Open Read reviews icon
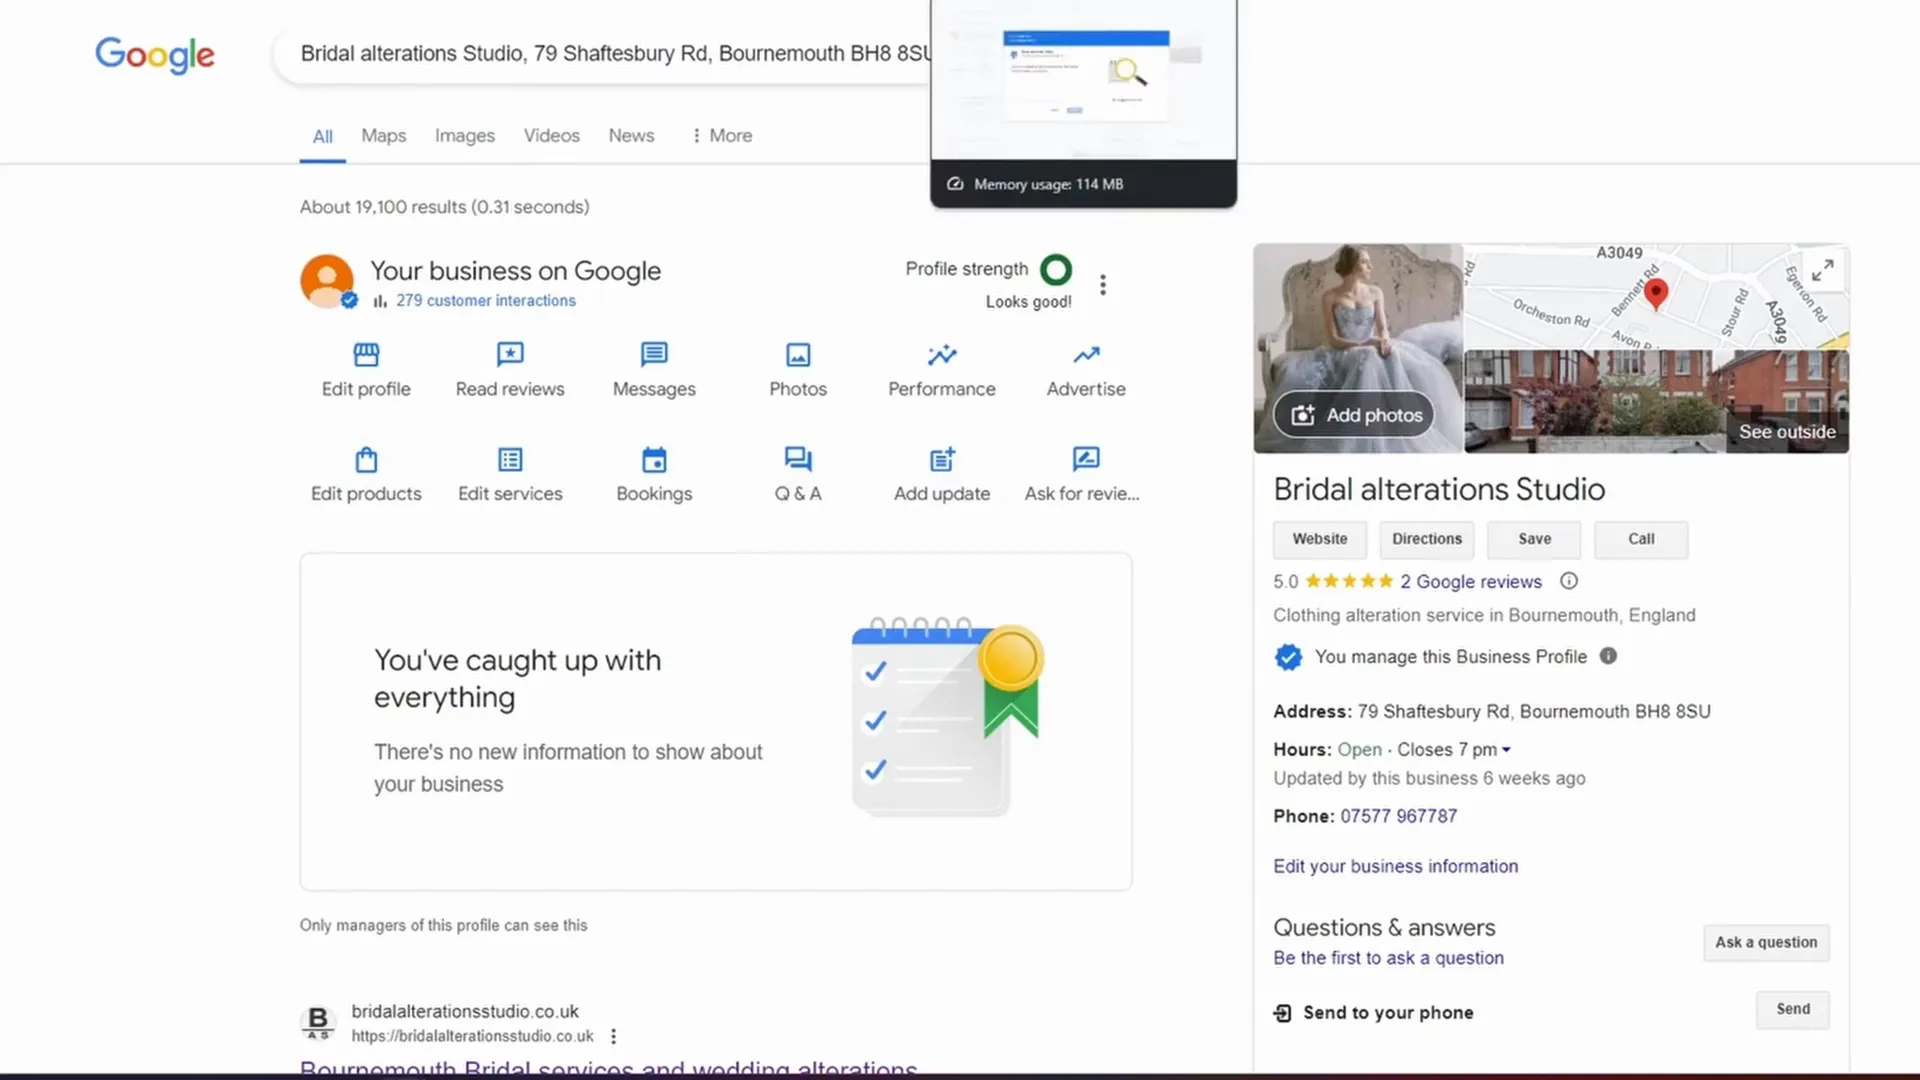The height and width of the screenshot is (1080, 1920). (510, 355)
